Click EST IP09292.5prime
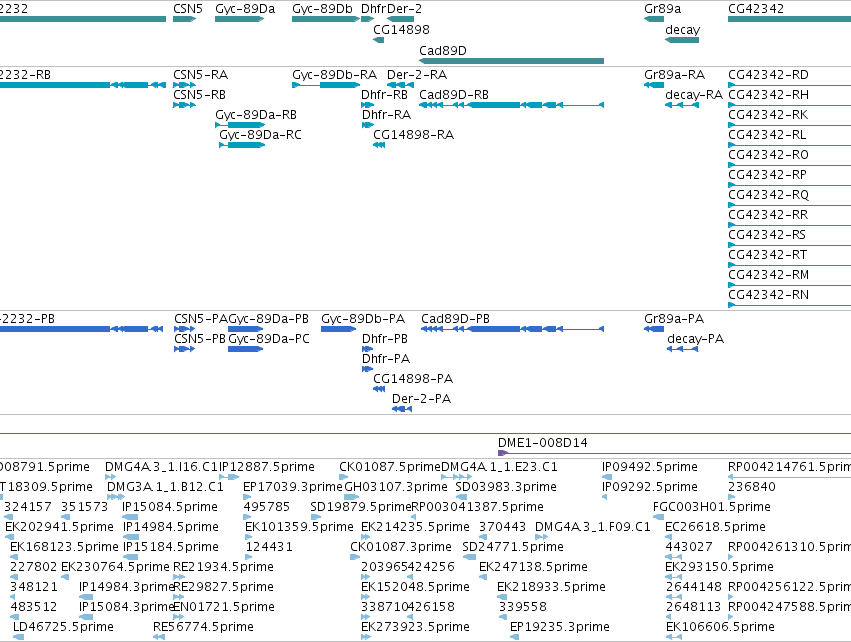The width and height of the screenshot is (851, 642). [650, 487]
